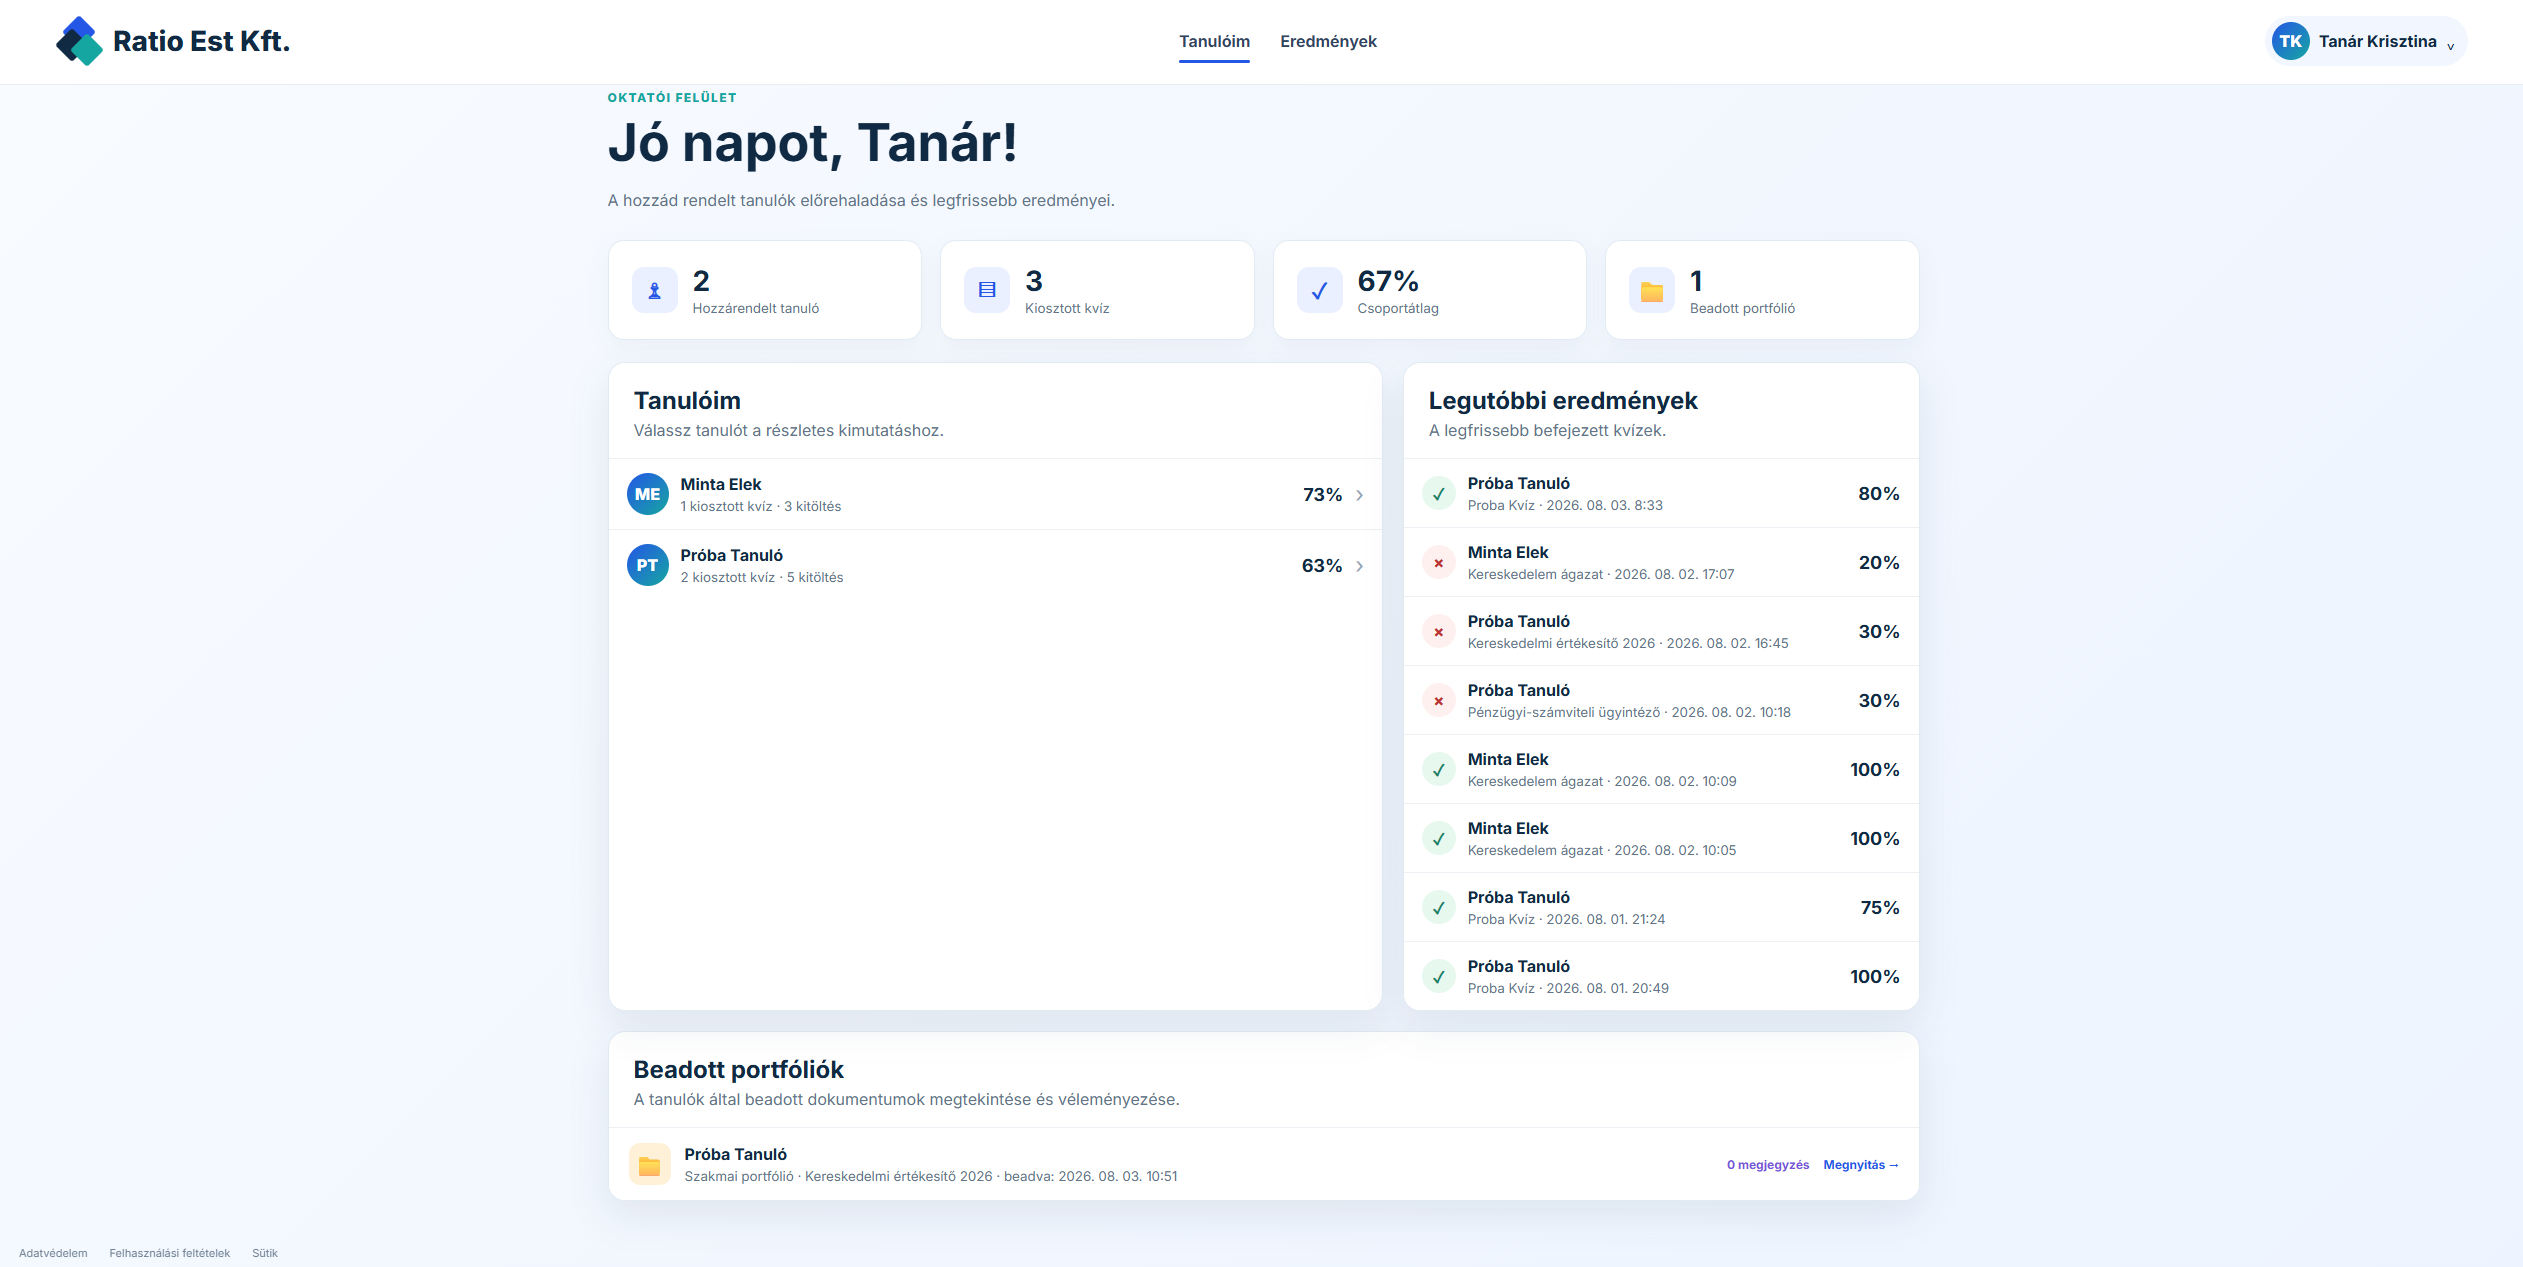
Task: Click the student icon on Hozzárendelt tanuló card
Action: (655, 290)
